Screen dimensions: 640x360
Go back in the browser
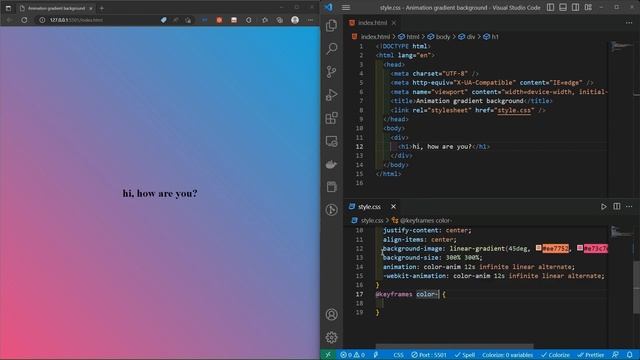click(9, 20)
